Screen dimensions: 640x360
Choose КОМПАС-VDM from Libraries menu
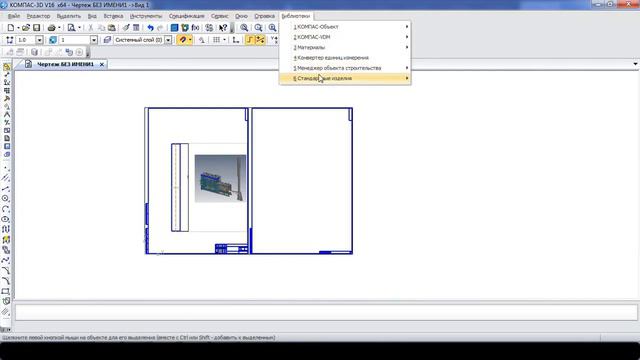(x=345, y=37)
